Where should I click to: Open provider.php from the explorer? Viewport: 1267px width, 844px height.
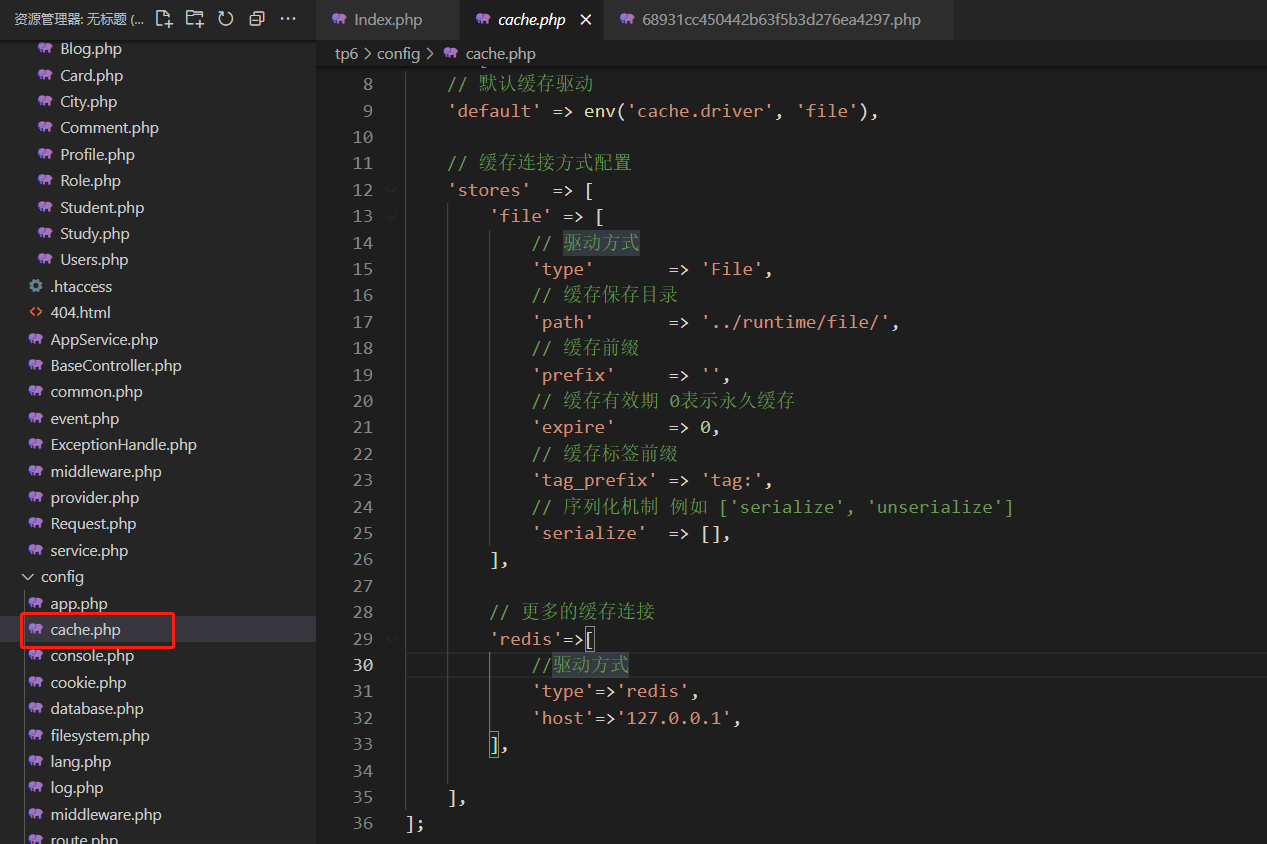[95, 498]
